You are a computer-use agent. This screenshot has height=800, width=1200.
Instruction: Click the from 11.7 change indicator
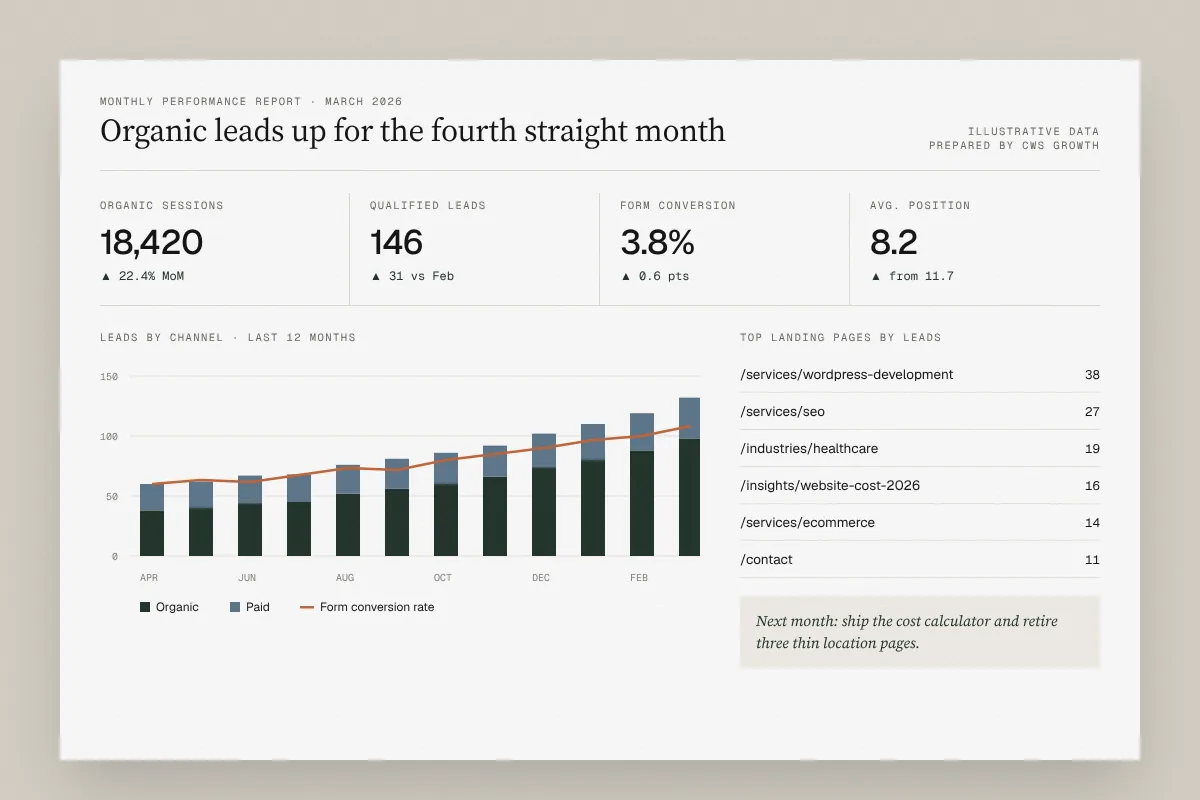point(912,276)
